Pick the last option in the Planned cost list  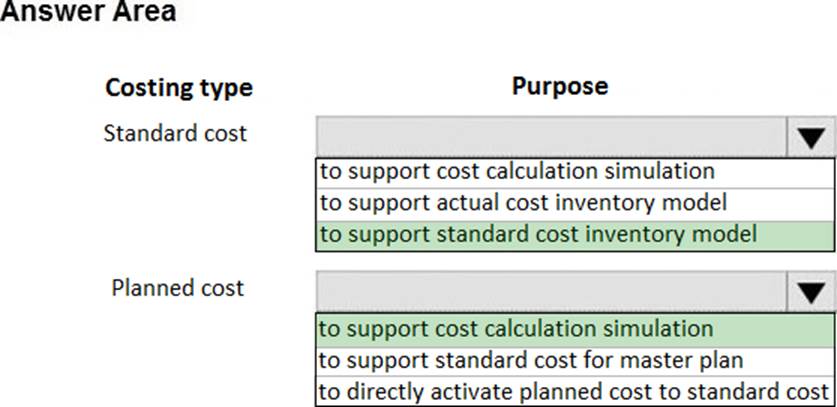pos(574,390)
